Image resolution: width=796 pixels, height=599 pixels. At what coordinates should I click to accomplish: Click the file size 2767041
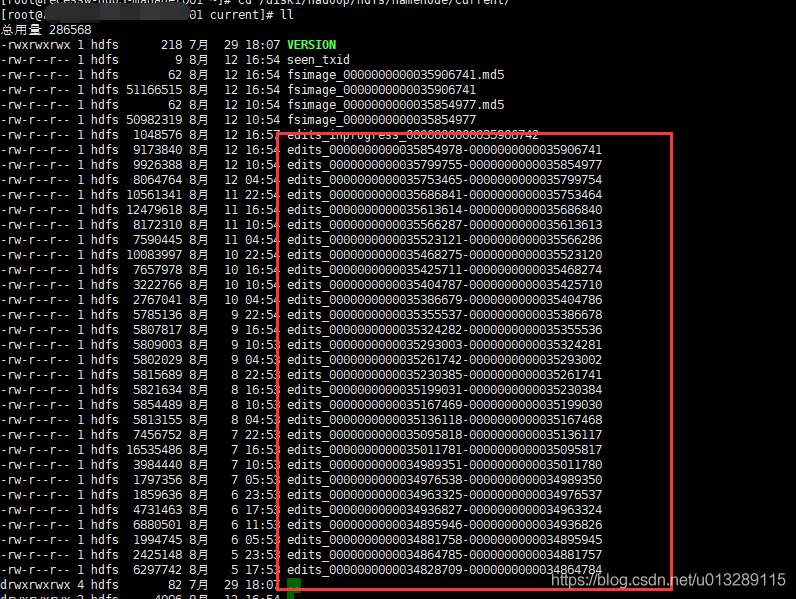[x=157, y=300]
